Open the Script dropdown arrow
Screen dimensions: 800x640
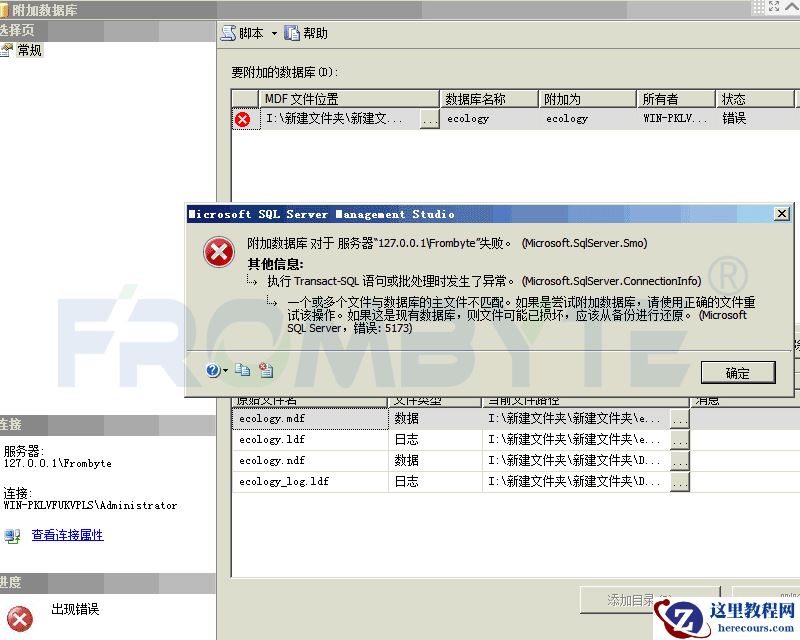(x=274, y=33)
